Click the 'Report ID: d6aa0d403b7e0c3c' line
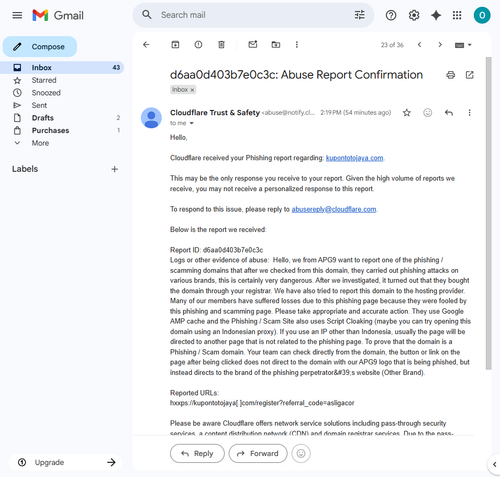This screenshot has width=500, height=477. tap(216, 250)
